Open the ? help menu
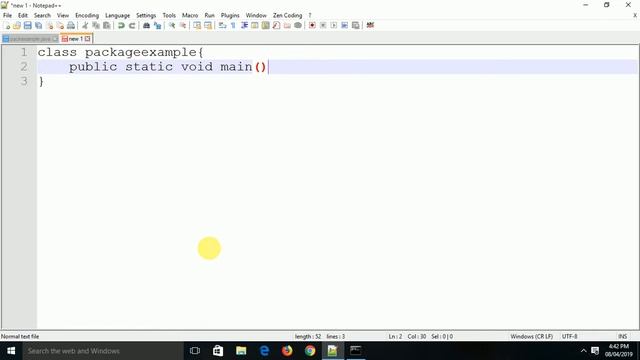This screenshot has width=640, height=360. (x=310, y=15)
